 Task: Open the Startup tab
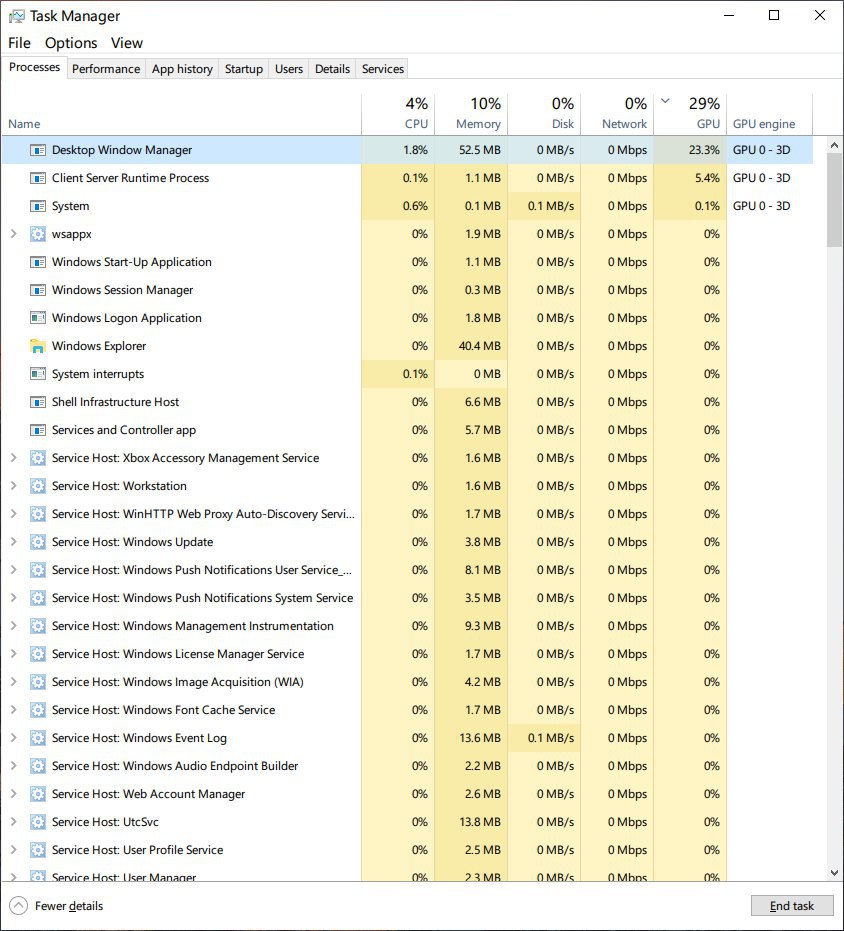click(x=243, y=69)
